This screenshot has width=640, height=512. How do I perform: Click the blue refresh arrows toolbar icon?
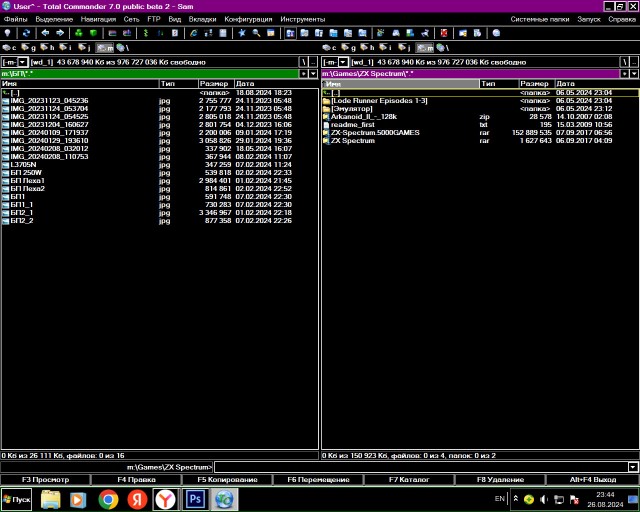click(x=27, y=33)
